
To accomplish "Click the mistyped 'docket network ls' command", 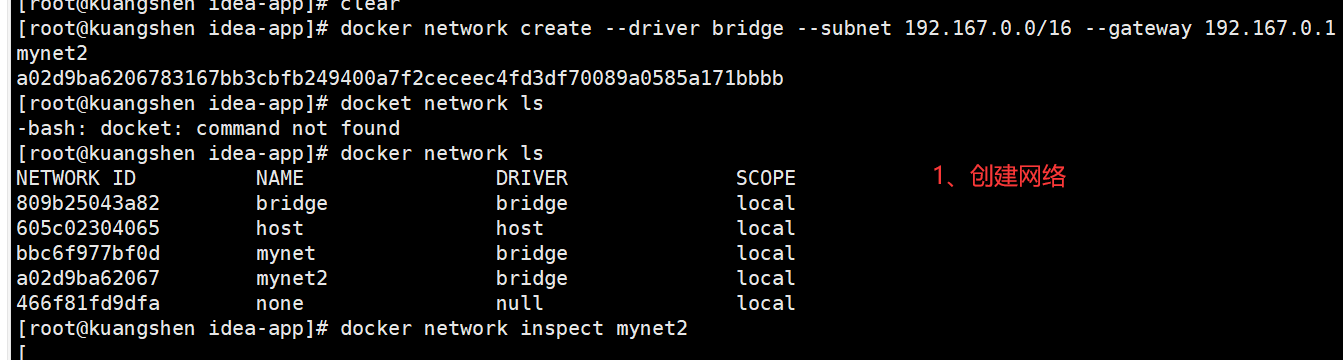I will [x=442, y=103].
